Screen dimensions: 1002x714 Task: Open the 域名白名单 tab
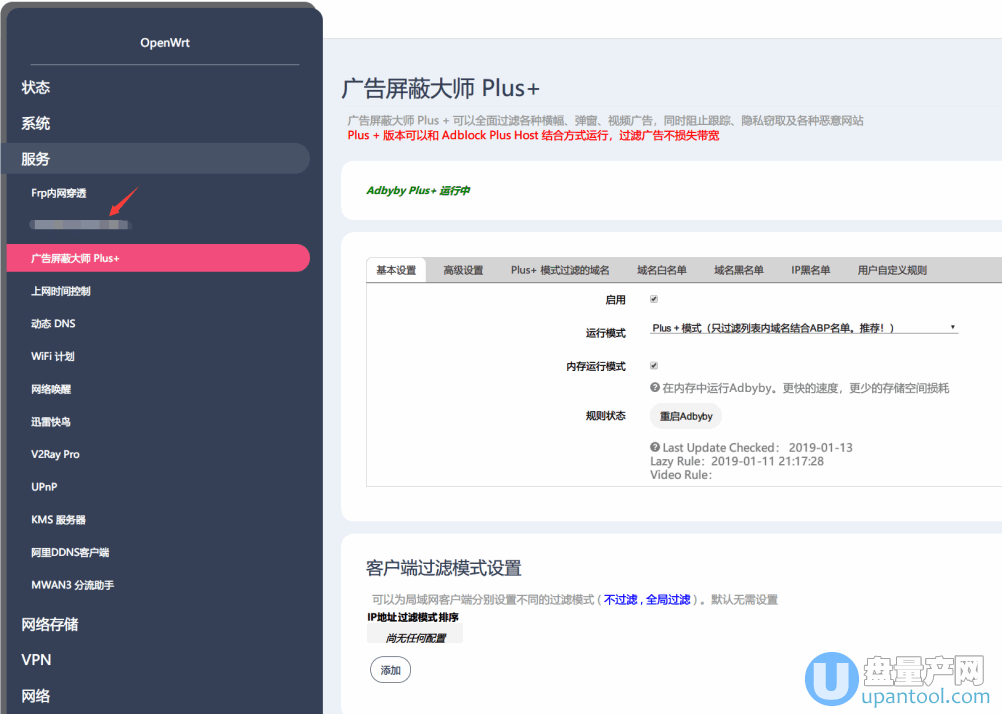(661, 270)
